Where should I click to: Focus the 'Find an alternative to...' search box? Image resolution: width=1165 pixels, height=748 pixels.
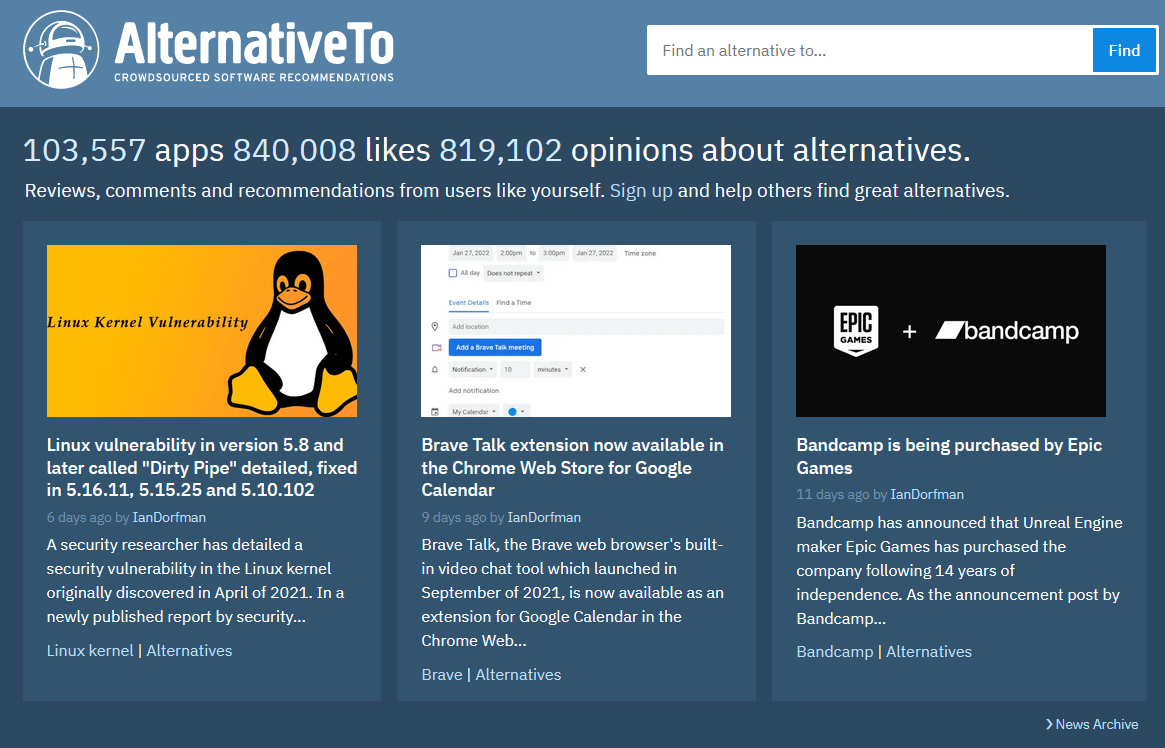pos(869,51)
